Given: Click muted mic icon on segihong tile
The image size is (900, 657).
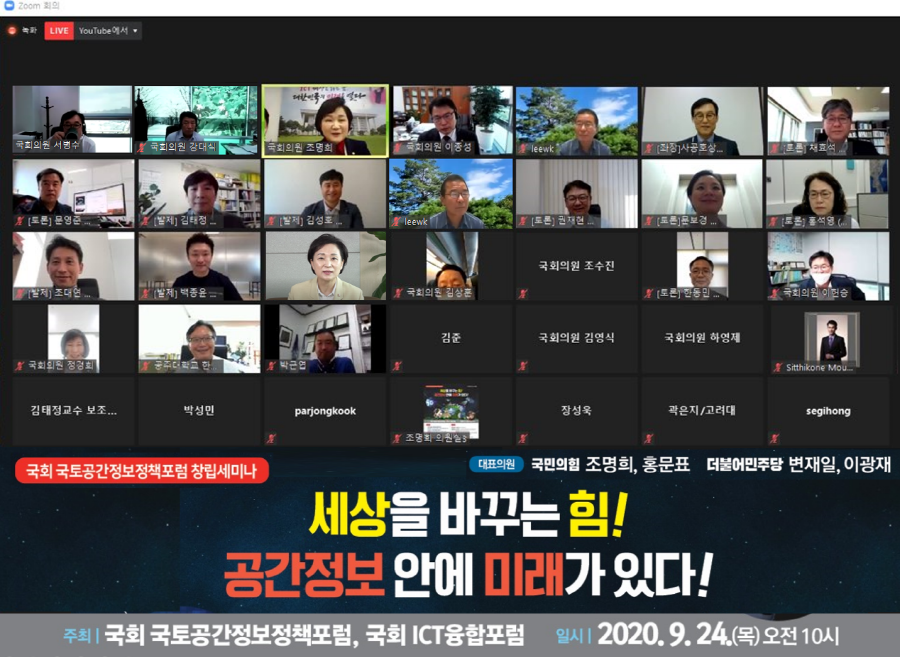Looking at the screenshot, I should [773, 438].
